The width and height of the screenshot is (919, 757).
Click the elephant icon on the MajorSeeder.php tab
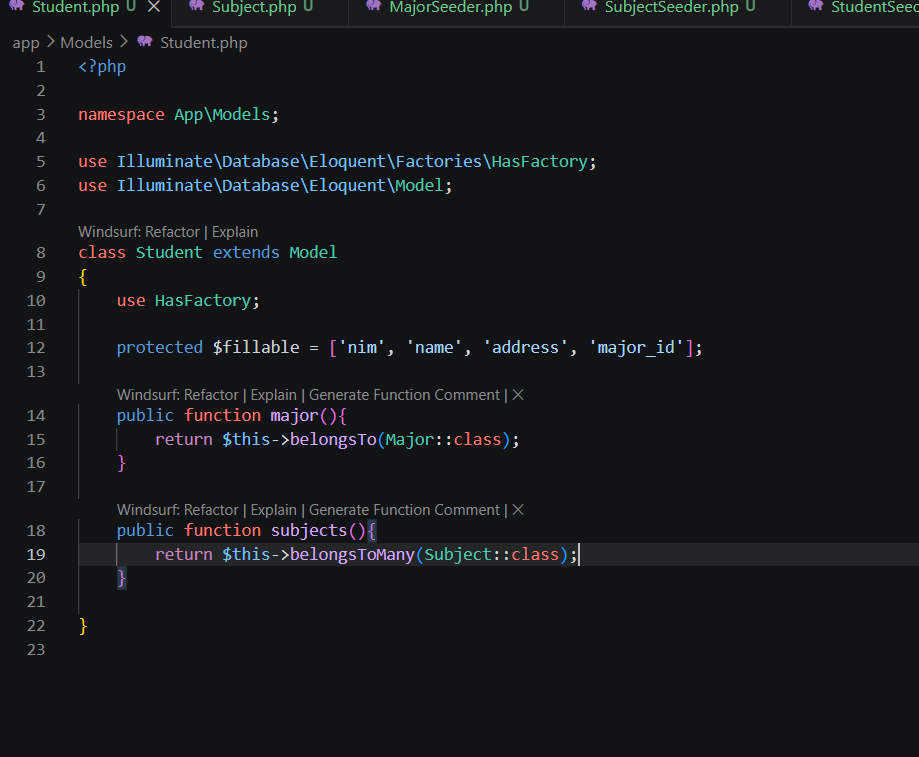[373, 6]
